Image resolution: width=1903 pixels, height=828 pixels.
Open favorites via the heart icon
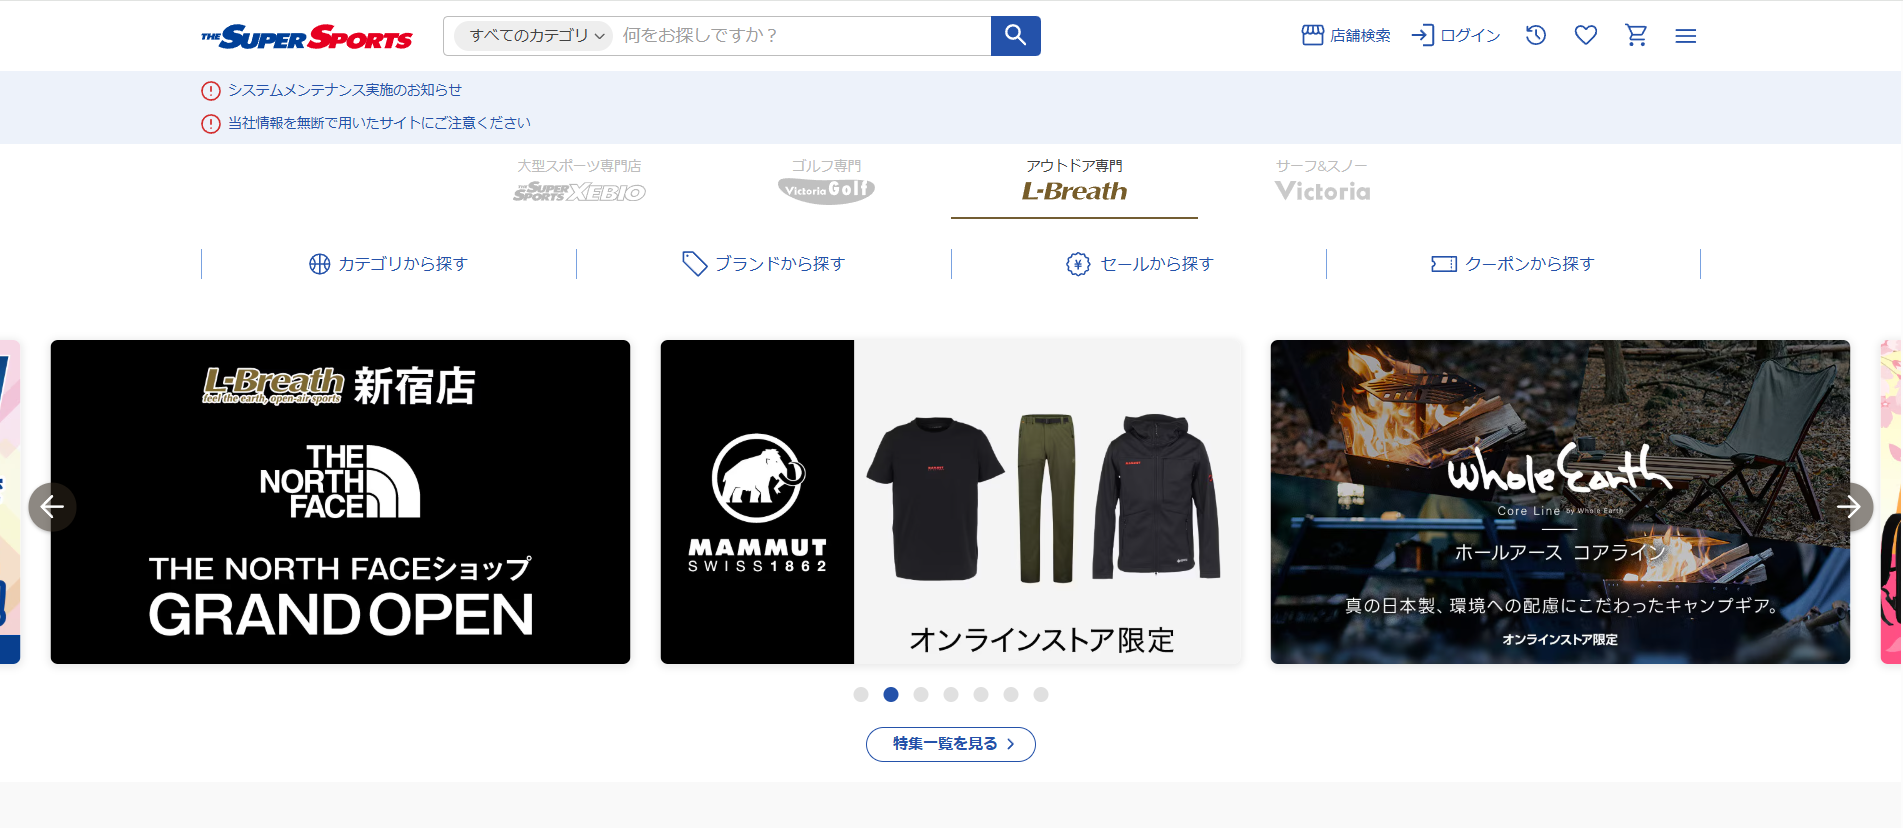coord(1586,36)
